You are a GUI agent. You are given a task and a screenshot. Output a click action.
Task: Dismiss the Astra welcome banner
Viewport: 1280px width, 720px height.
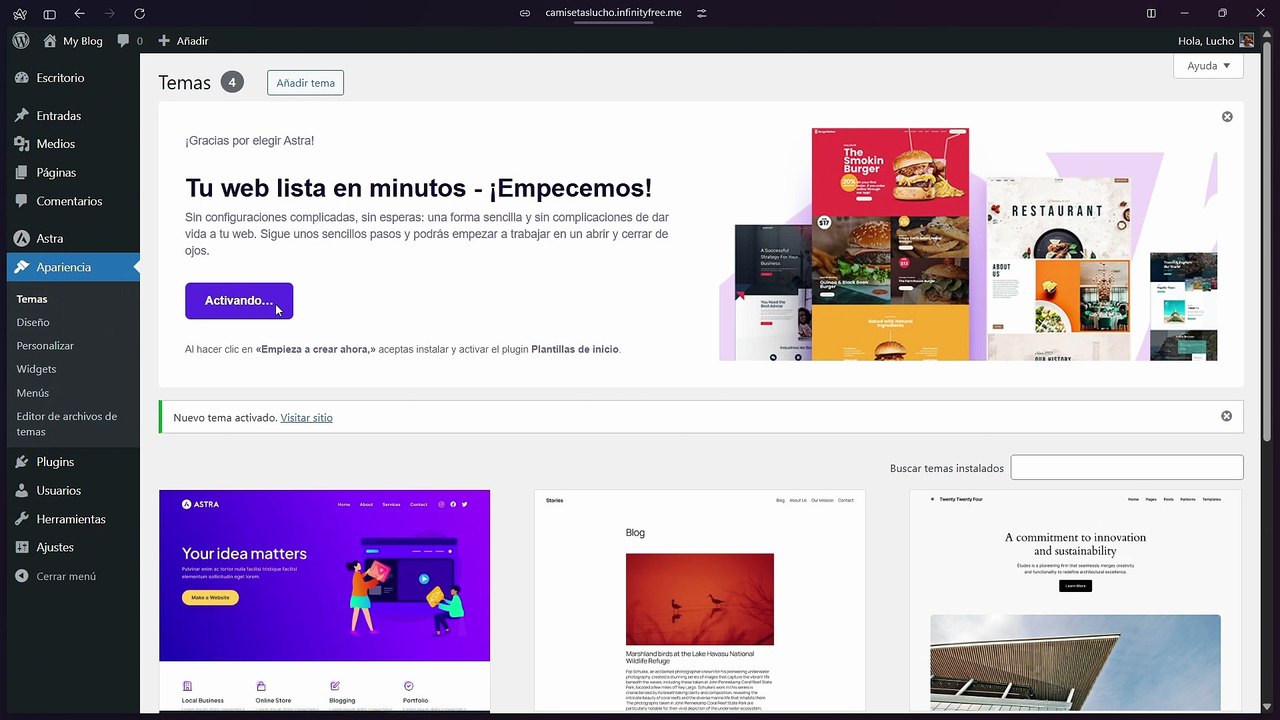(x=1227, y=117)
